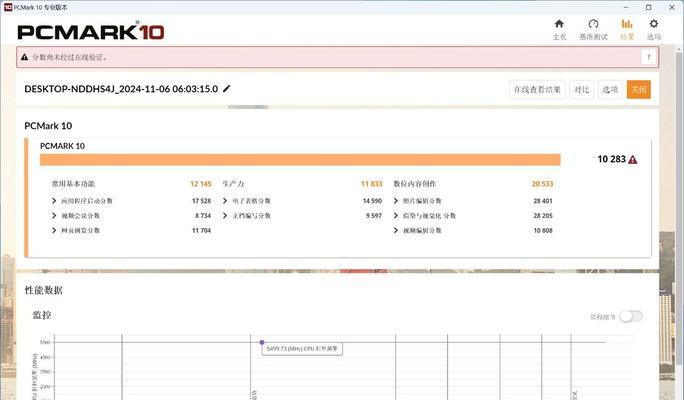Click the orange Close result button
The height and width of the screenshot is (400, 684).
(639, 89)
